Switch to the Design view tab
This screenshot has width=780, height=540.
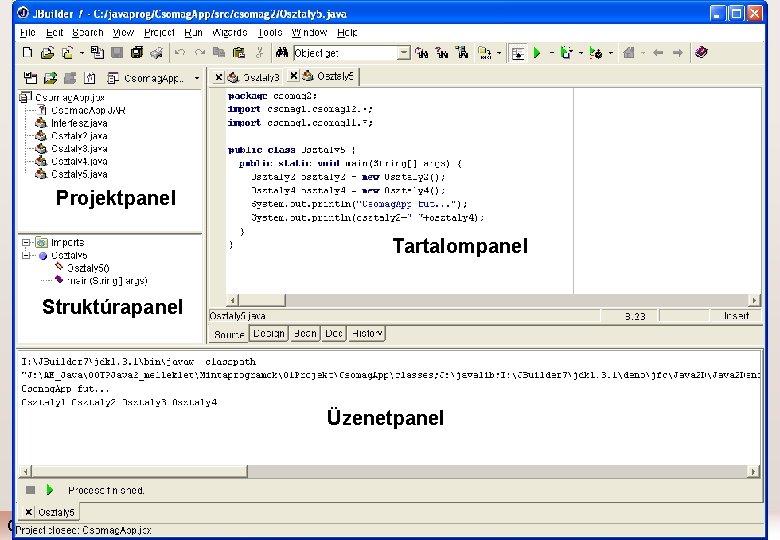coord(269,333)
